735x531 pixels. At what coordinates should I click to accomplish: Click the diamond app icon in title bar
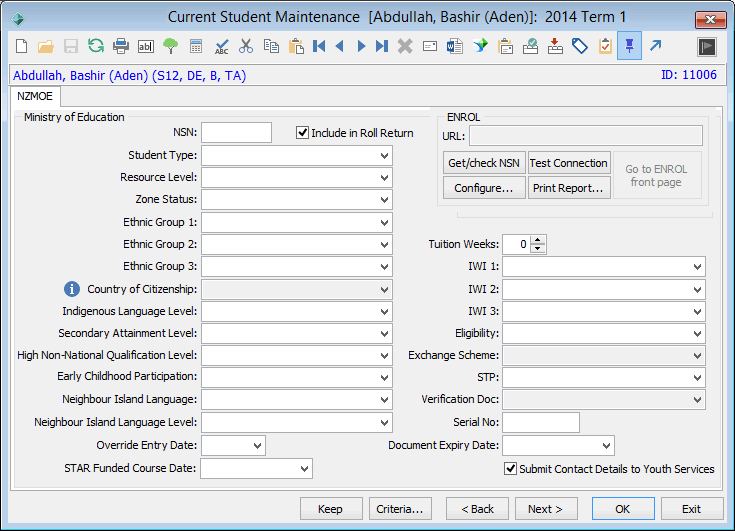tap(18, 19)
